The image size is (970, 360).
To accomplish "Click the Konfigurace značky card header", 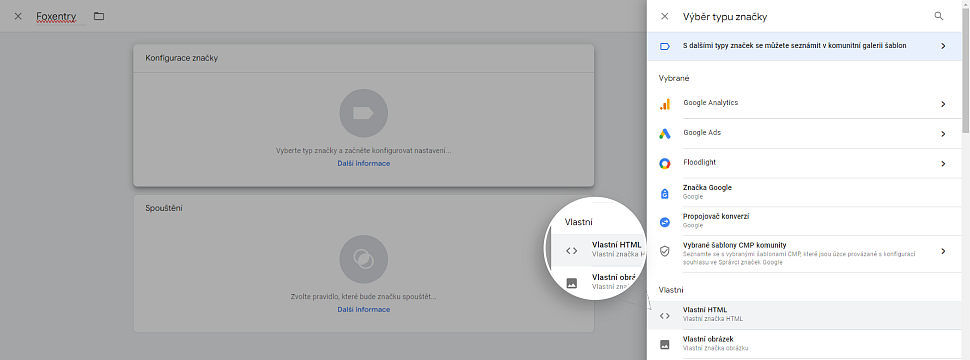I will pos(364,58).
